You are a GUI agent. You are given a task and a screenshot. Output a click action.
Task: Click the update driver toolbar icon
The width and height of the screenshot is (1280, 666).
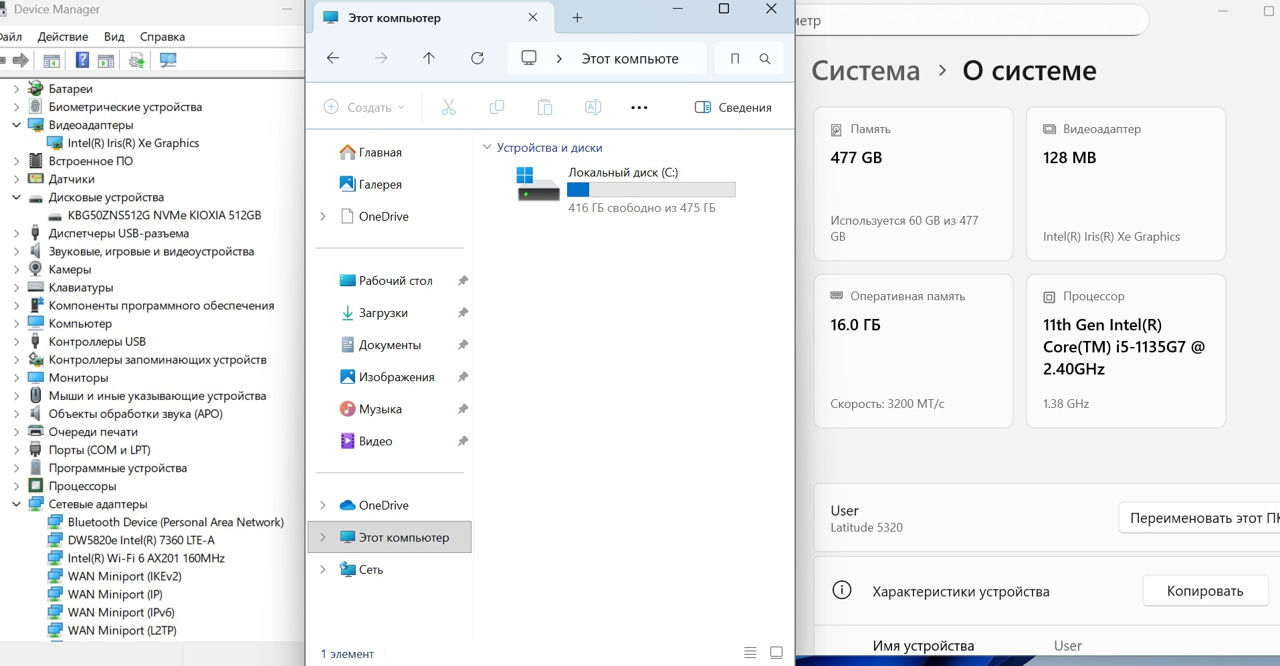click(x=137, y=61)
